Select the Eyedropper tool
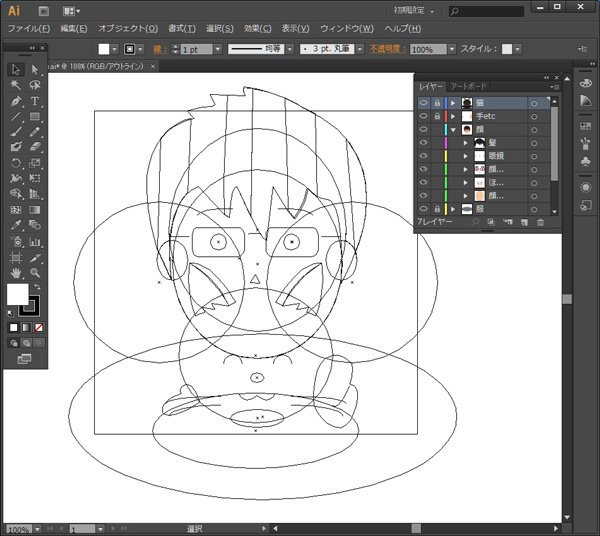 click(16, 225)
